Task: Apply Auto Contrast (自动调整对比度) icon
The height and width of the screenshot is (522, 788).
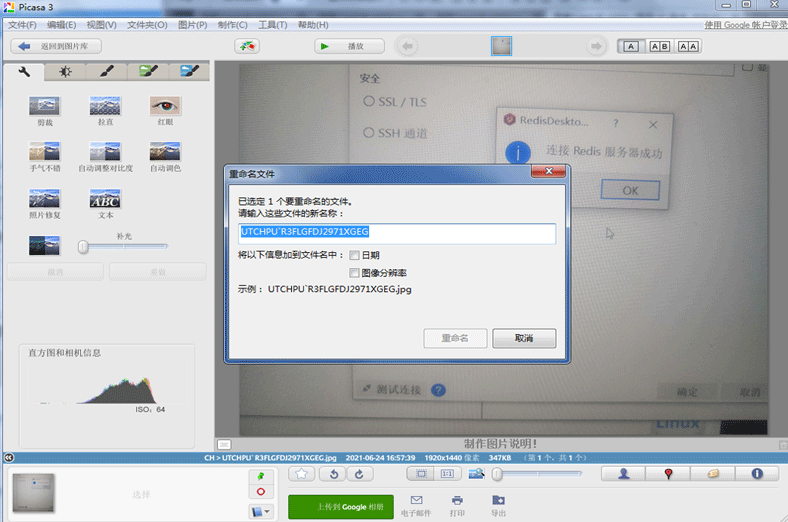Action: coord(105,151)
